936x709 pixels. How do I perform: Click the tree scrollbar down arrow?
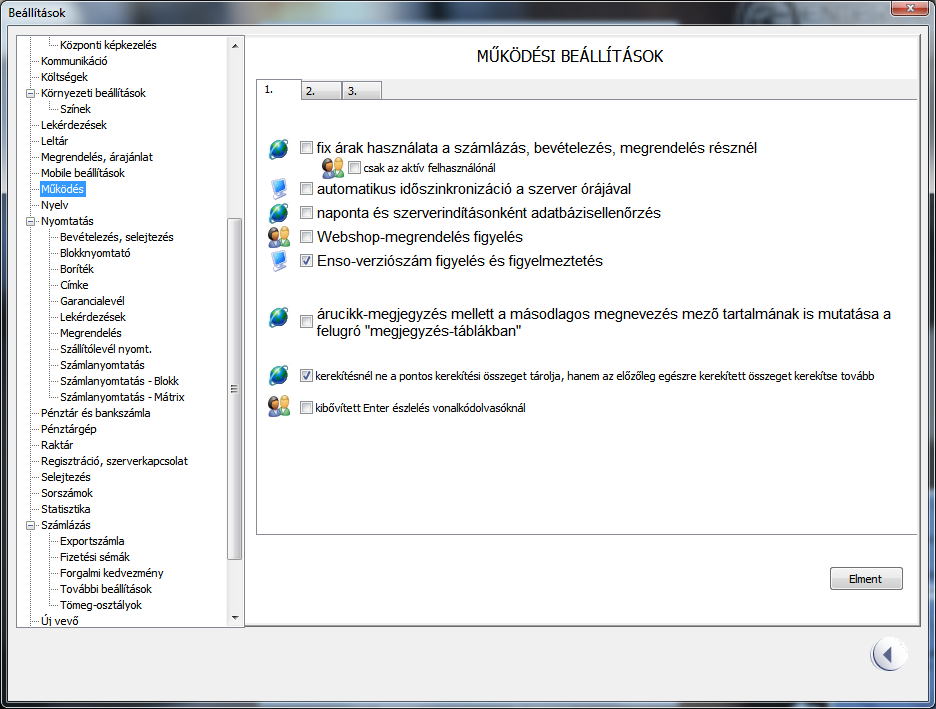tap(235, 618)
